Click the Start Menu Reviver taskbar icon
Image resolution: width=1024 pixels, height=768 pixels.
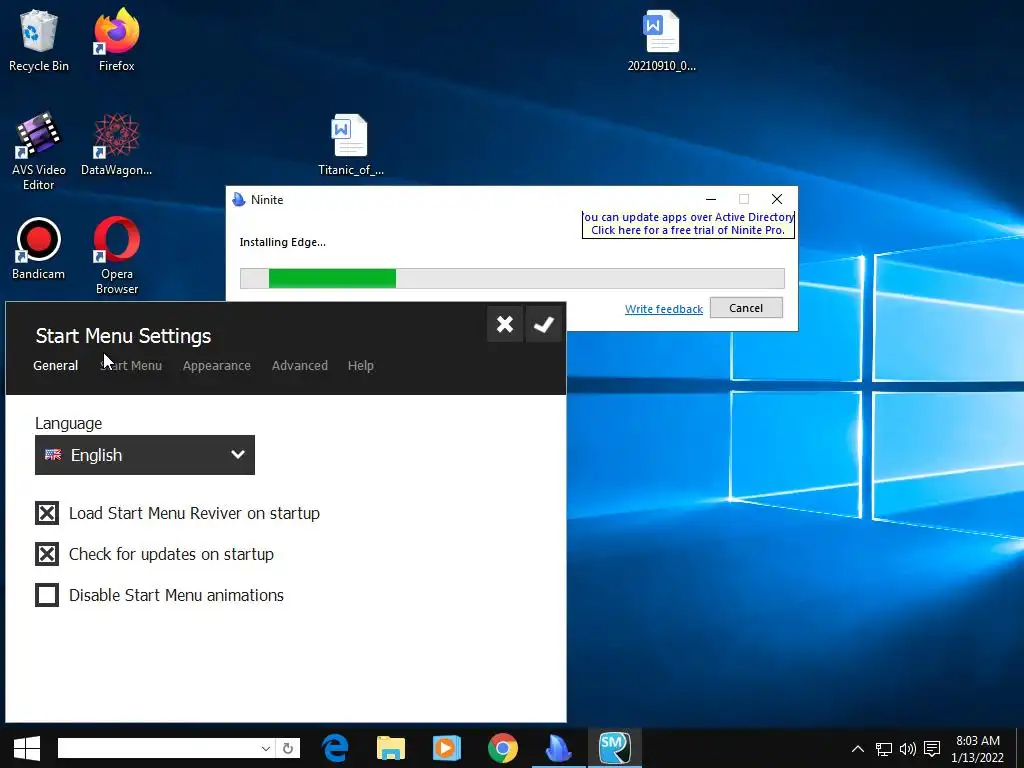(x=615, y=748)
